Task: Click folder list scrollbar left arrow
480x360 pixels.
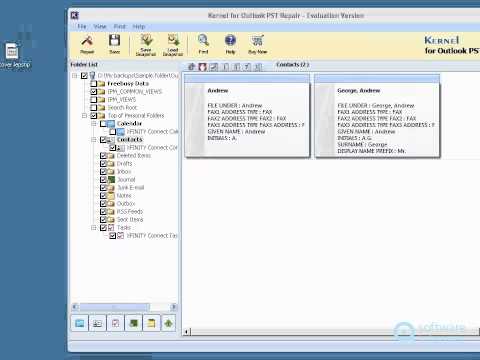Action: point(75,307)
